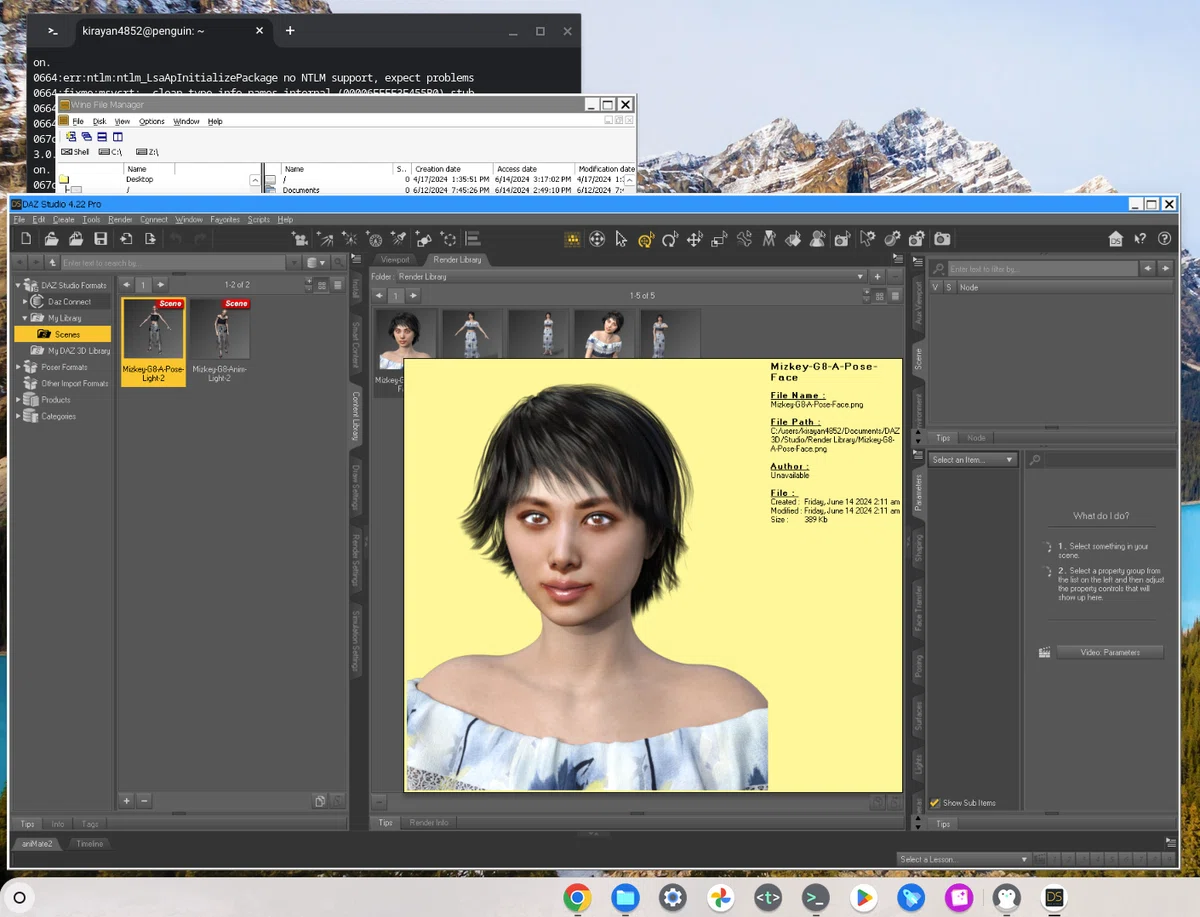Open the Options menu in Wine File Manager
Image resolution: width=1200 pixels, height=917 pixels.
click(152, 121)
